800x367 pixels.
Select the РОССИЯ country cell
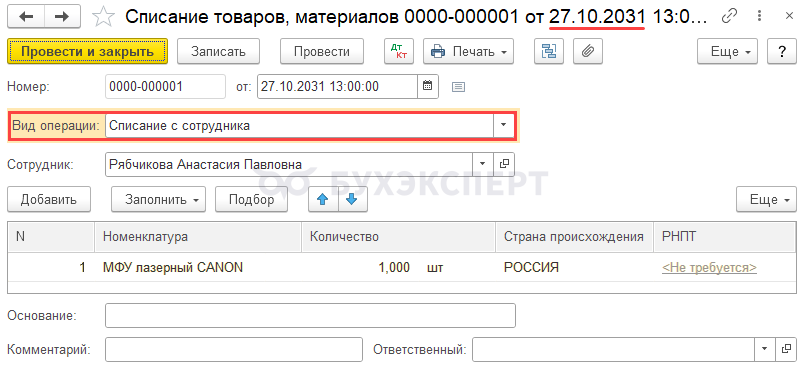click(574, 267)
